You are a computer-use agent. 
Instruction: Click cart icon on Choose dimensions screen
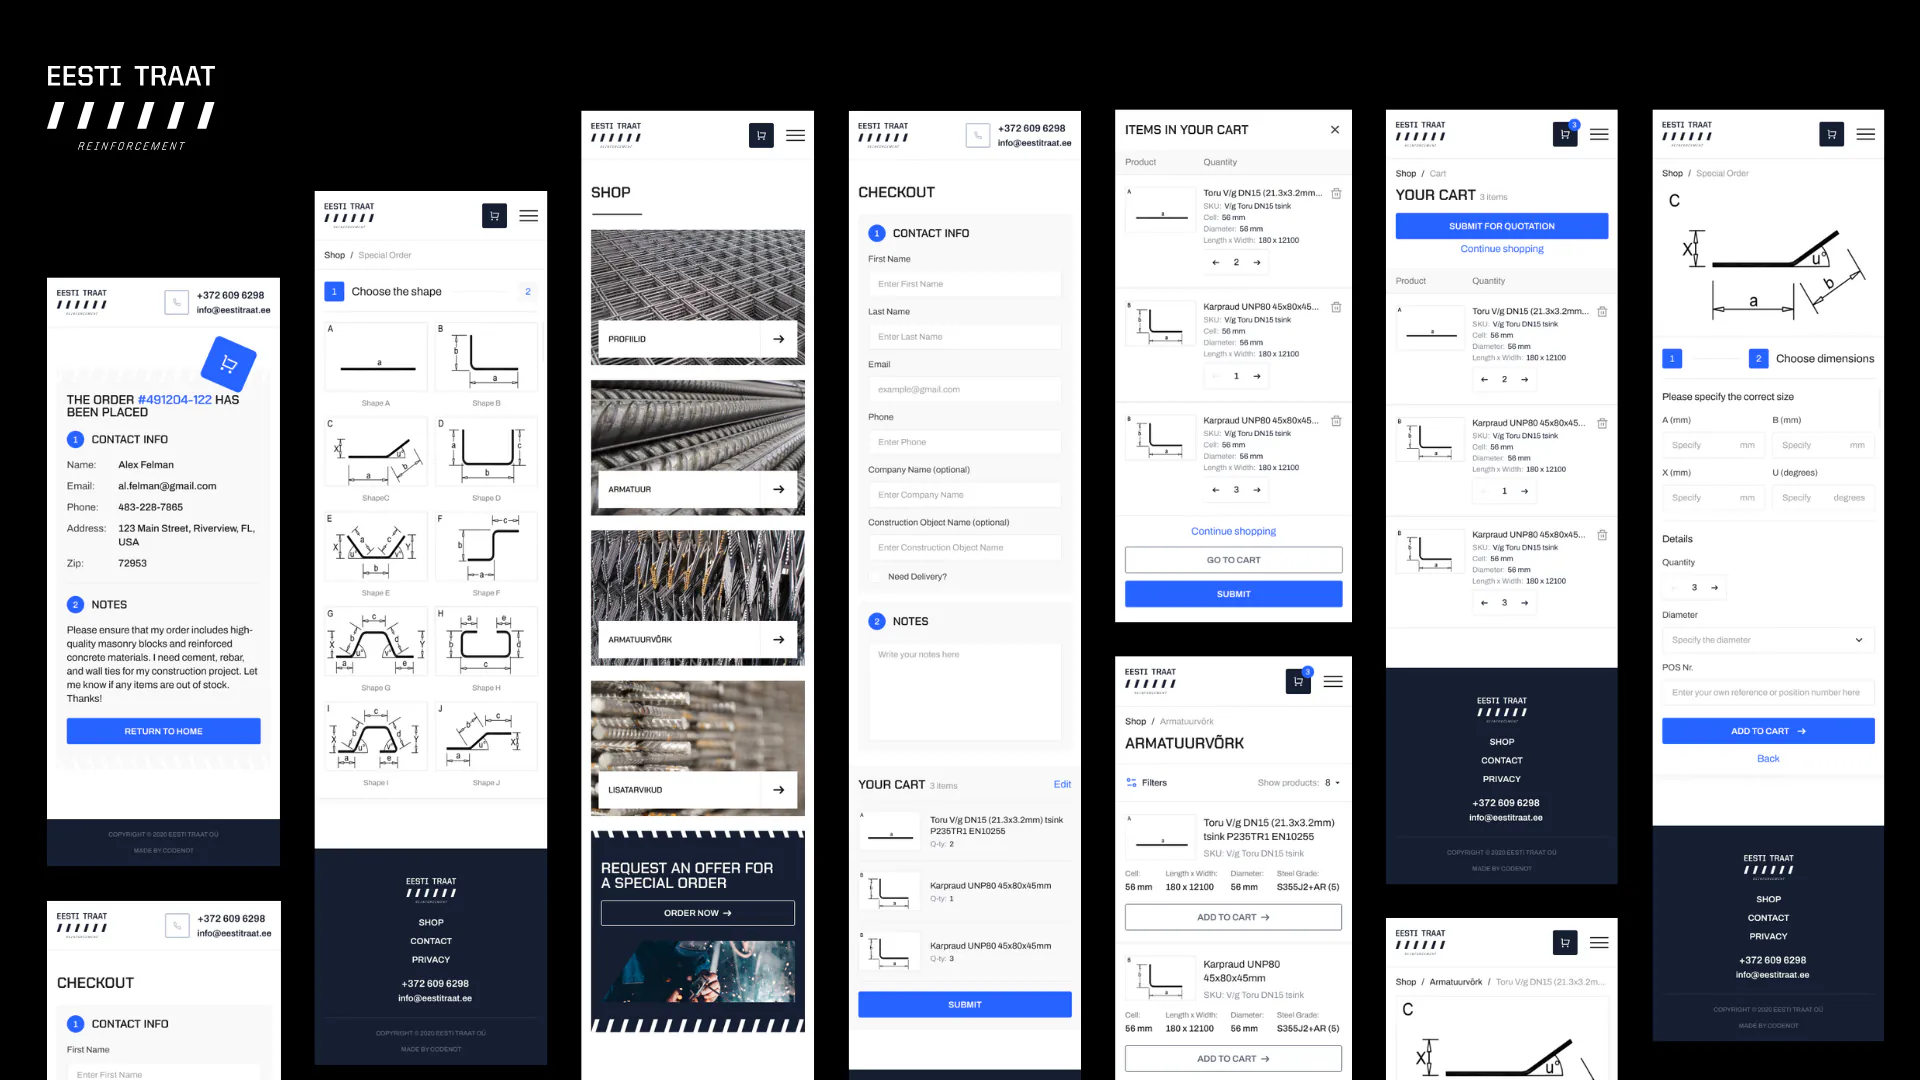point(1831,134)
